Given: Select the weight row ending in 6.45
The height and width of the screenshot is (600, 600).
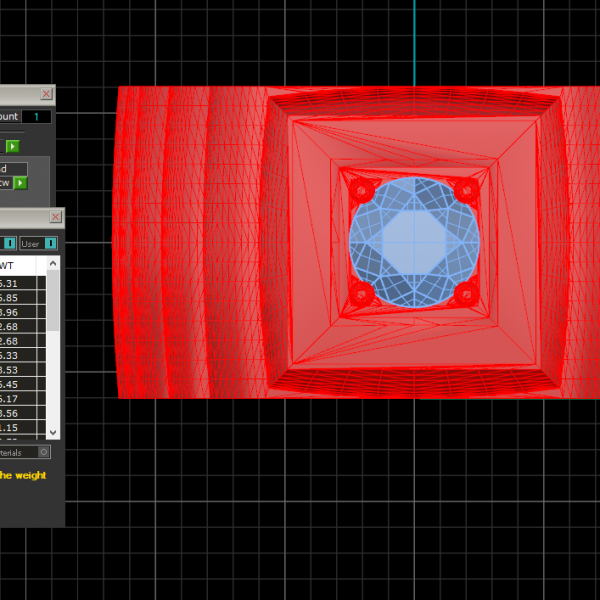Looking at the screenshot, I should 20,384.
